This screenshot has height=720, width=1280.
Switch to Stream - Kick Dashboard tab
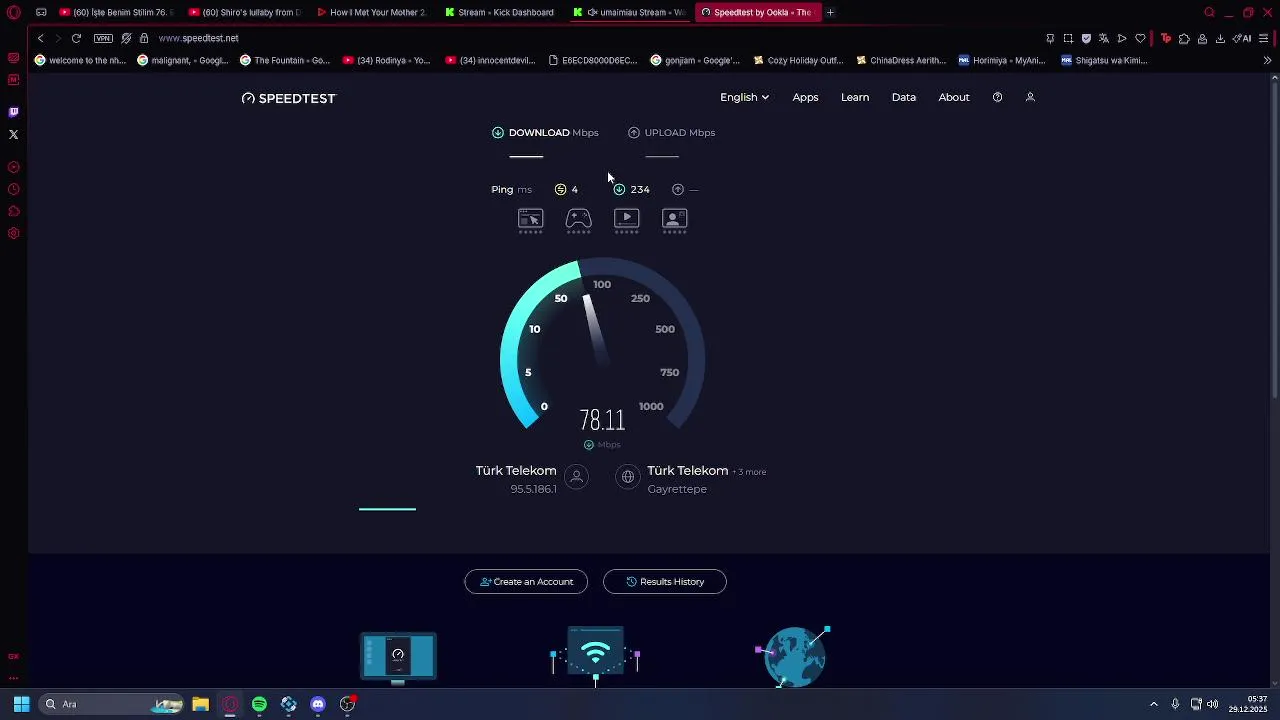tap(499, 12)
